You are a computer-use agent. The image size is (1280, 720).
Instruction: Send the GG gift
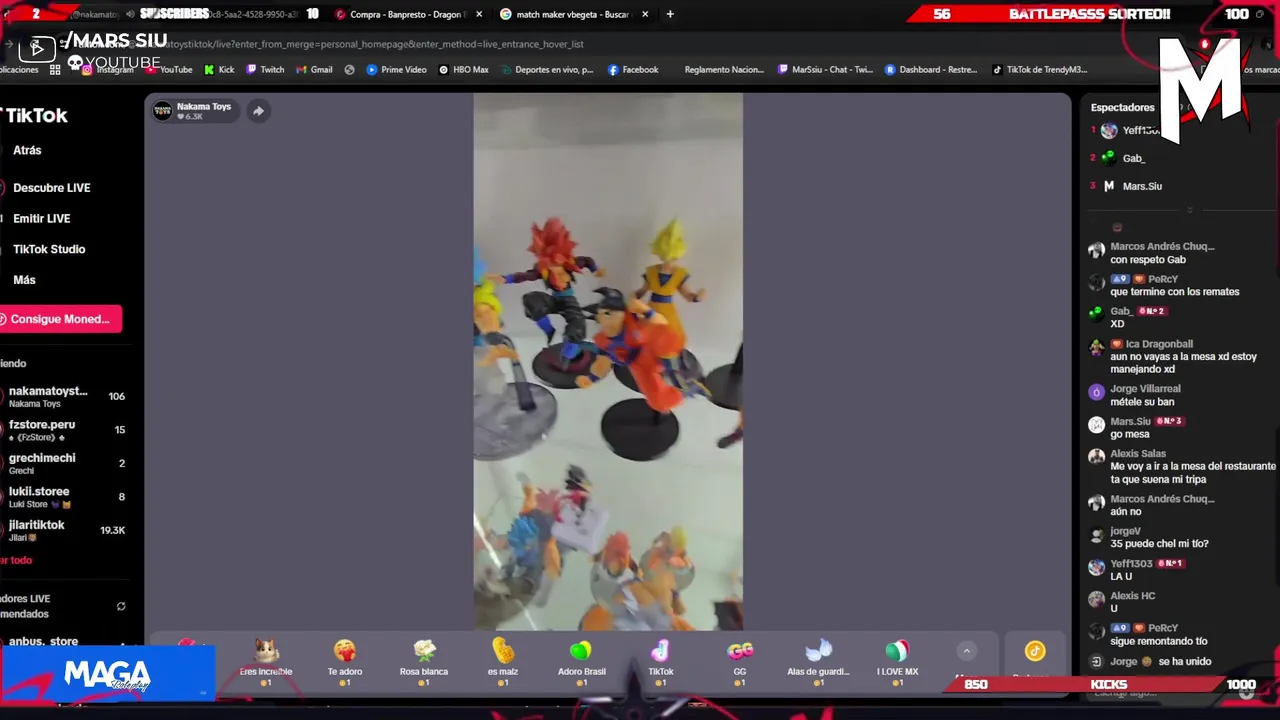(739, 661)
